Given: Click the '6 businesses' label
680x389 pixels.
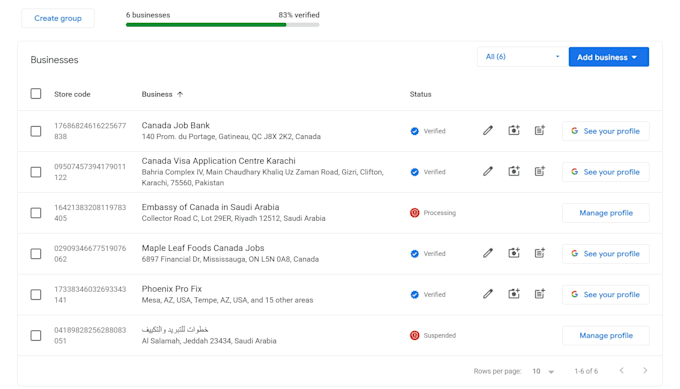Looking at the screenshot, I should coord(148,15).
